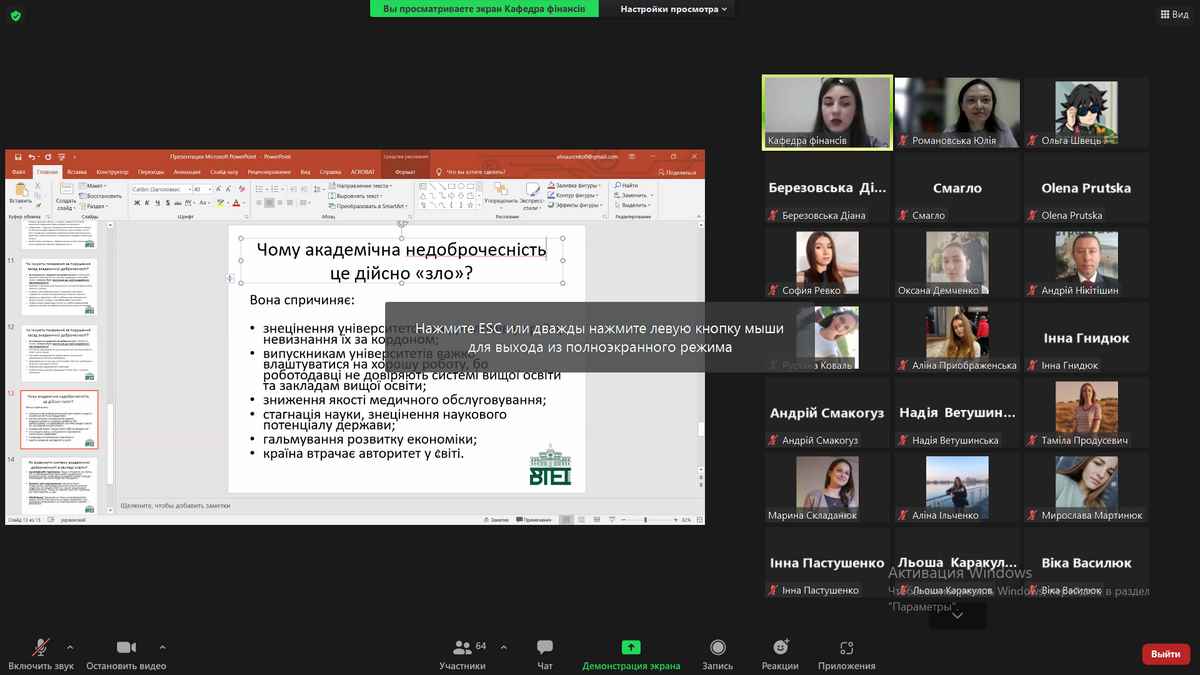The width and height of the screenshot is (1200, 675).
Task: Show next page of participant videos
Action: [x=957, y=615]
